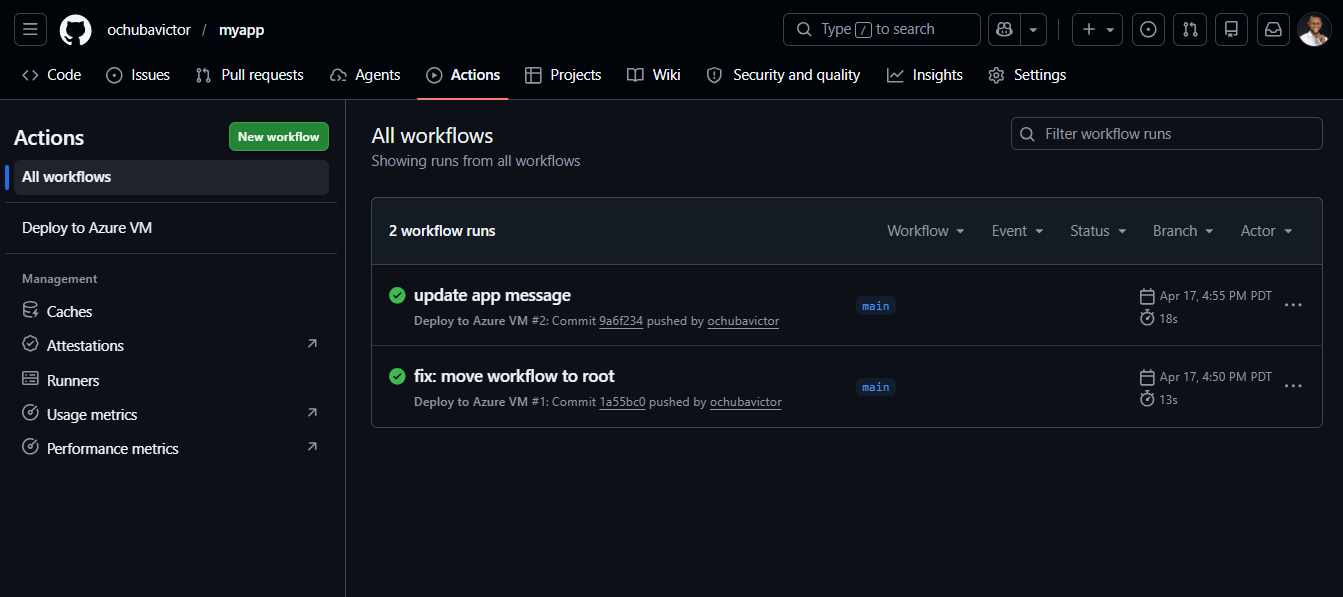Screen dimensions: 1343x597
Task: Focus the Filter workflow runs field
Action: click(1167, 134)
